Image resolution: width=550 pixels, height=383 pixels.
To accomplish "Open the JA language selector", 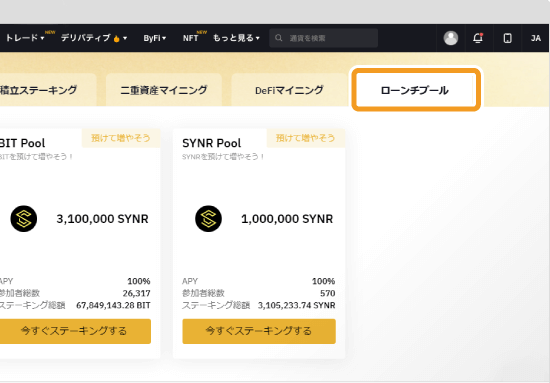I will 536,38.
